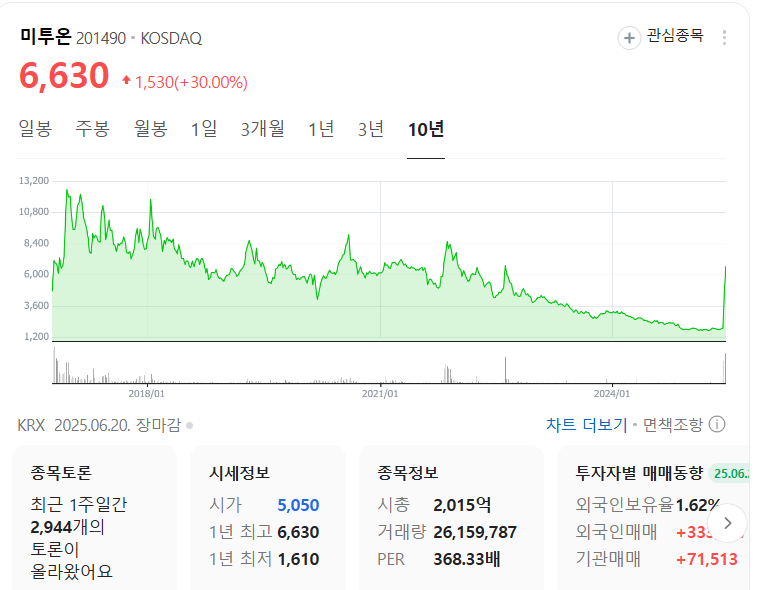Click the 2024/01 chart axis label
This screenshot has height=590, width=782.
click(x=612, y=393)
